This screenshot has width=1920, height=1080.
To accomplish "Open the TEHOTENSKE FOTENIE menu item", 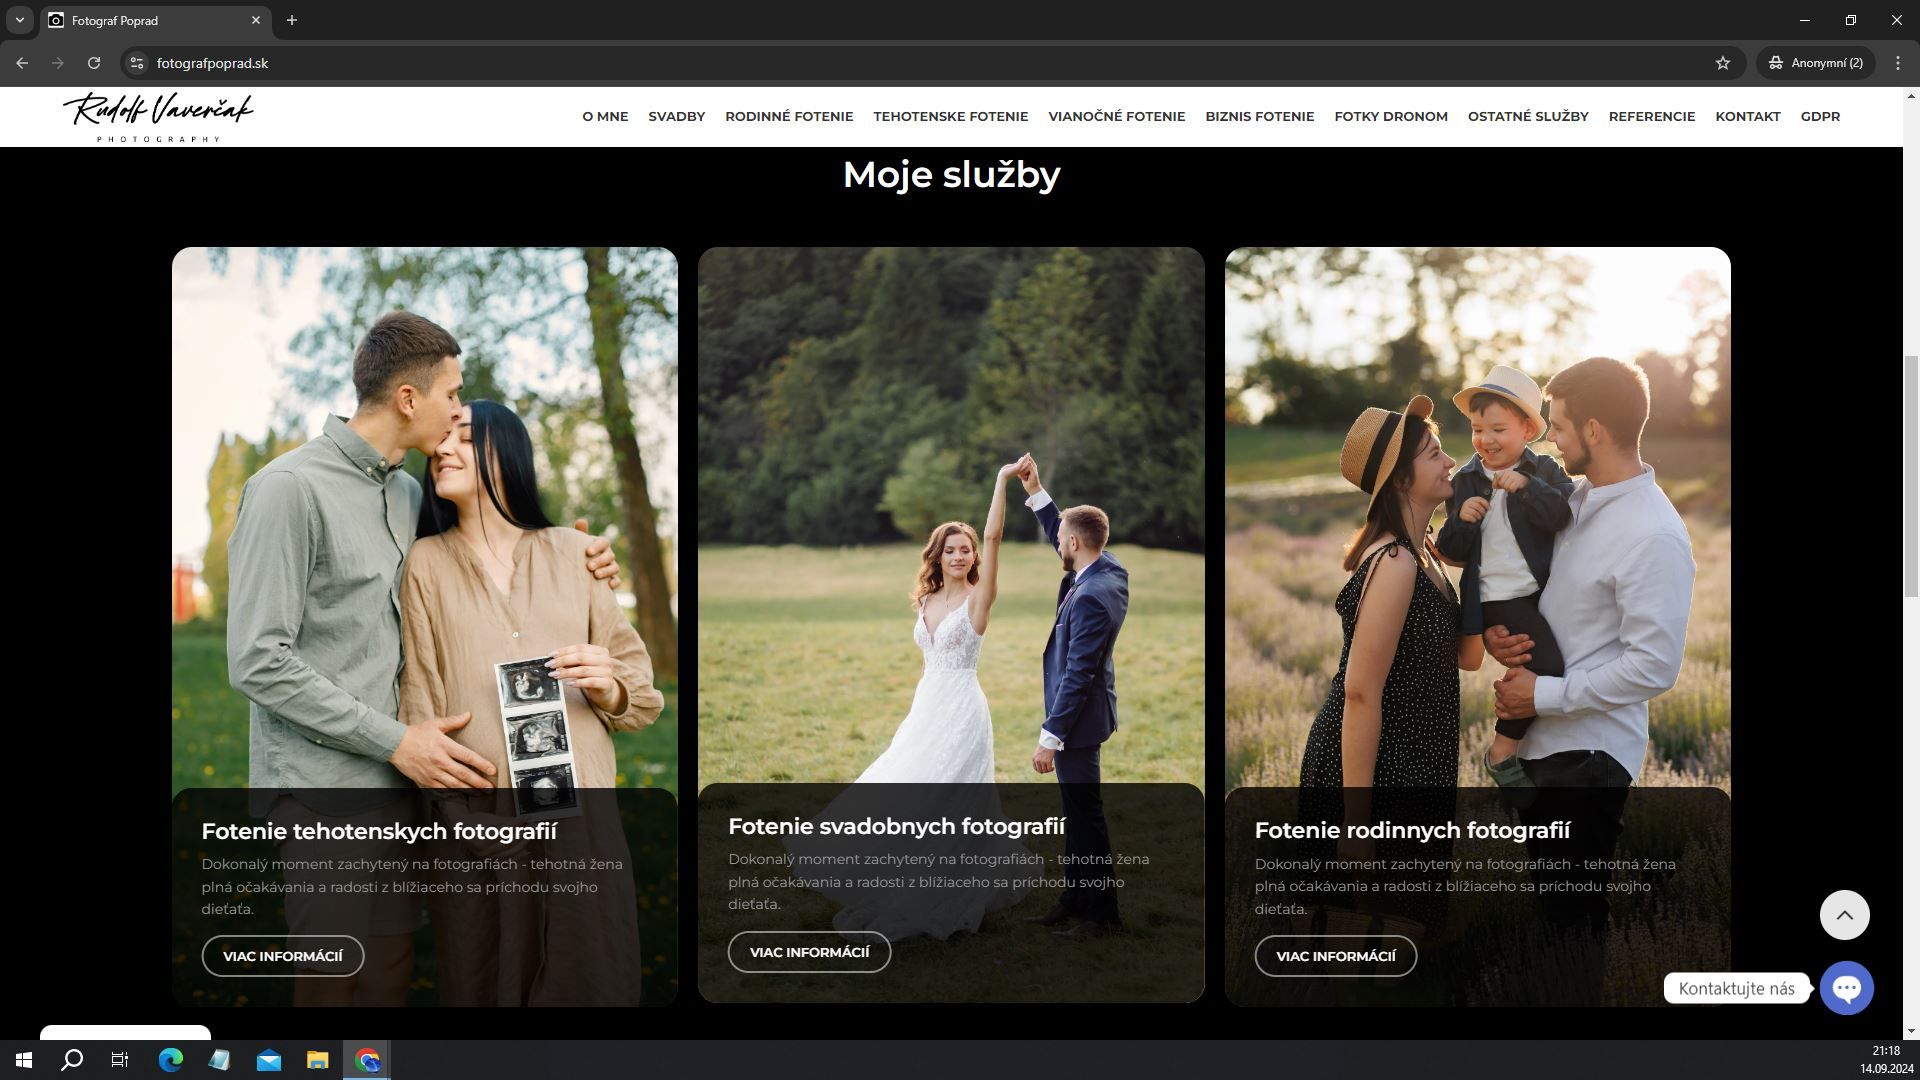I will [x=951, y=117].
